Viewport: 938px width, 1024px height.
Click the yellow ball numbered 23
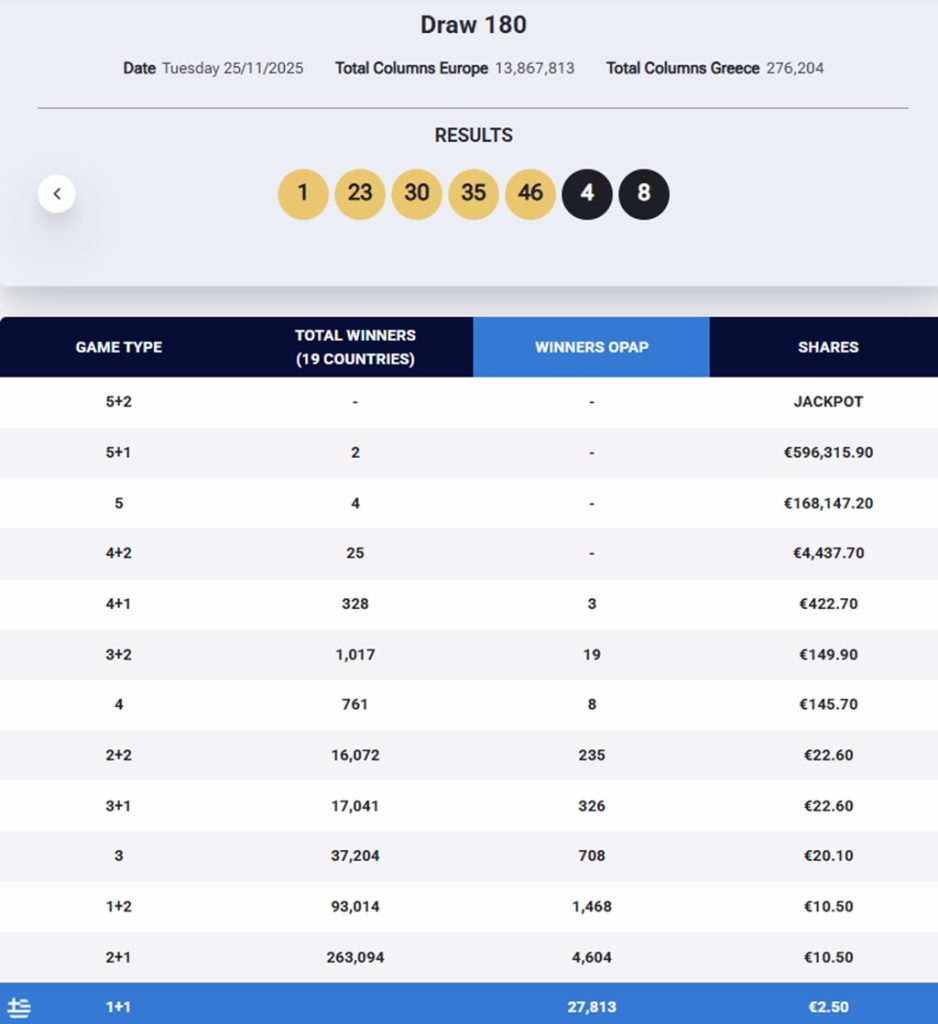(x=360, y=194)
